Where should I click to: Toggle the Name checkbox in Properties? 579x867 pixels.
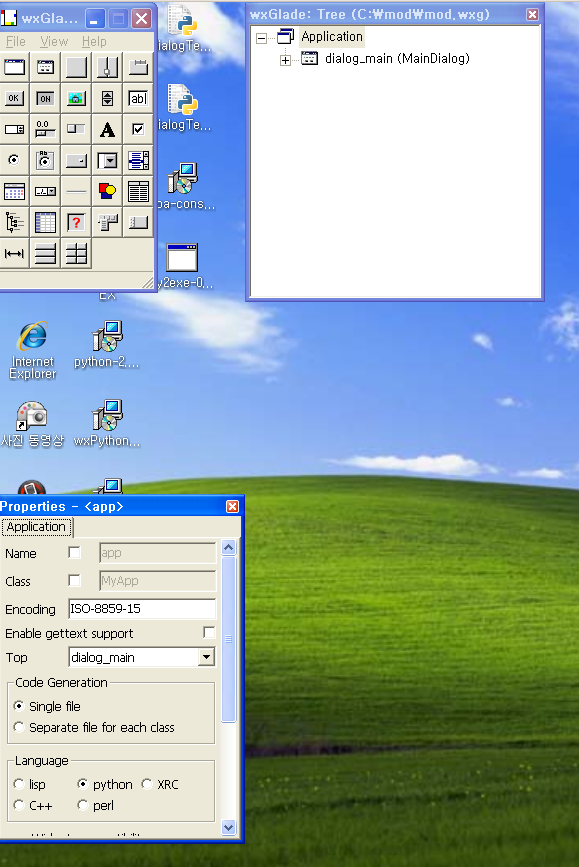click(74, 552)
